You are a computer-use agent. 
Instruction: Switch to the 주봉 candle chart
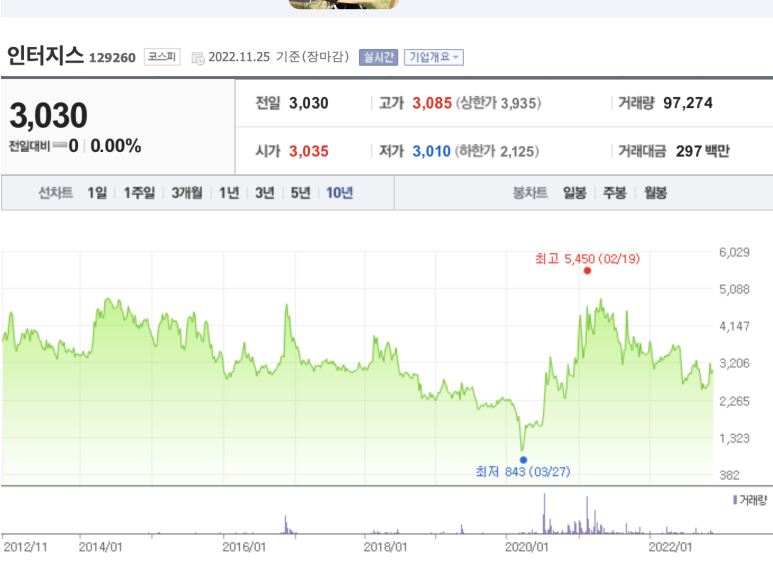[615, 193]
